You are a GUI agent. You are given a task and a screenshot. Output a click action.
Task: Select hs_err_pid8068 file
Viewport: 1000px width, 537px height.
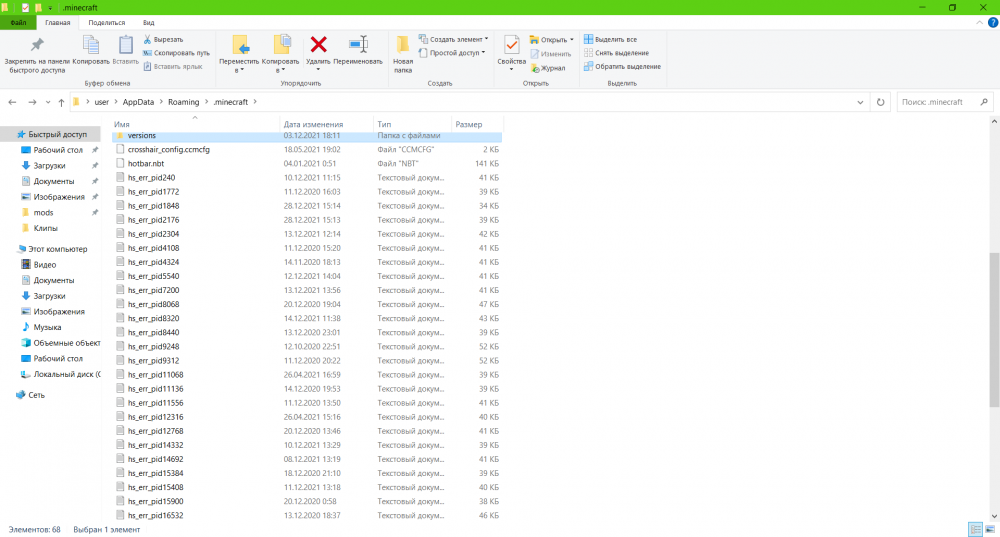coord(307,305)
